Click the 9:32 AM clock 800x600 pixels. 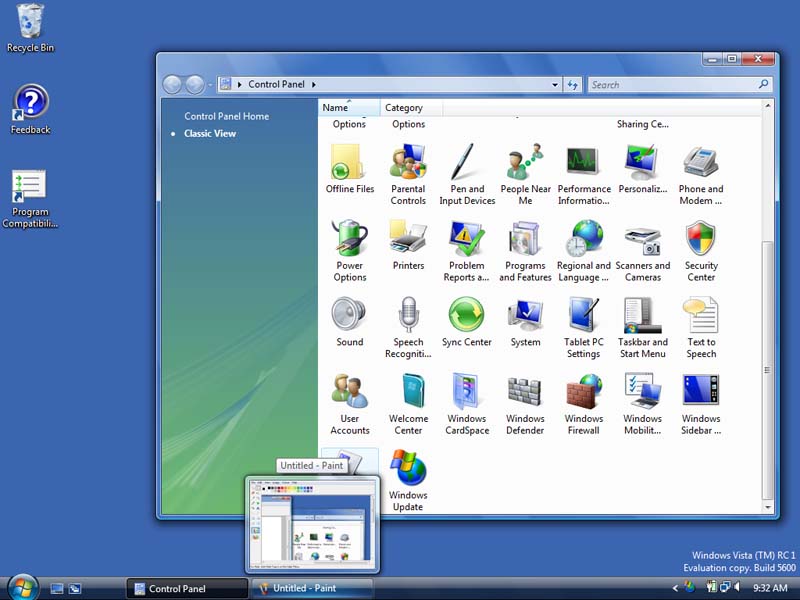770,588
